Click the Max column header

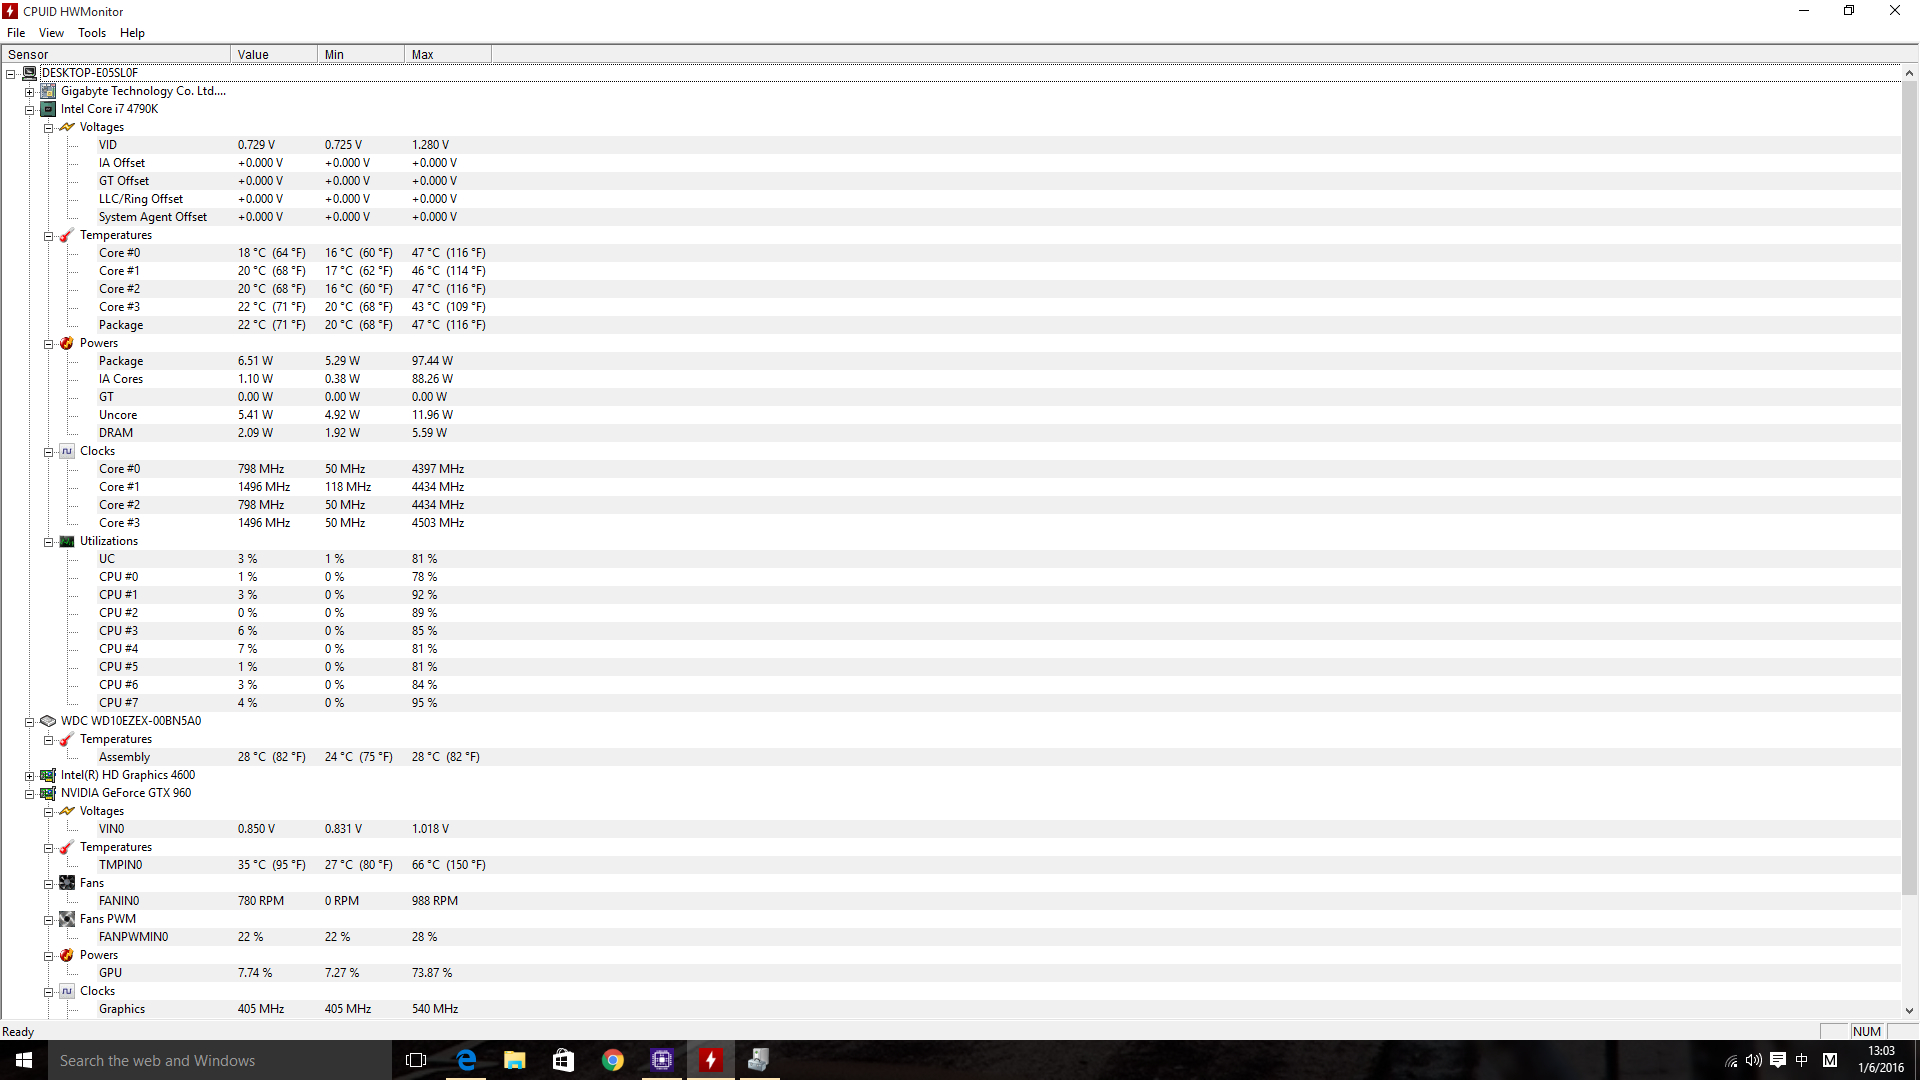pyautogui.click(x=446, y=55)
